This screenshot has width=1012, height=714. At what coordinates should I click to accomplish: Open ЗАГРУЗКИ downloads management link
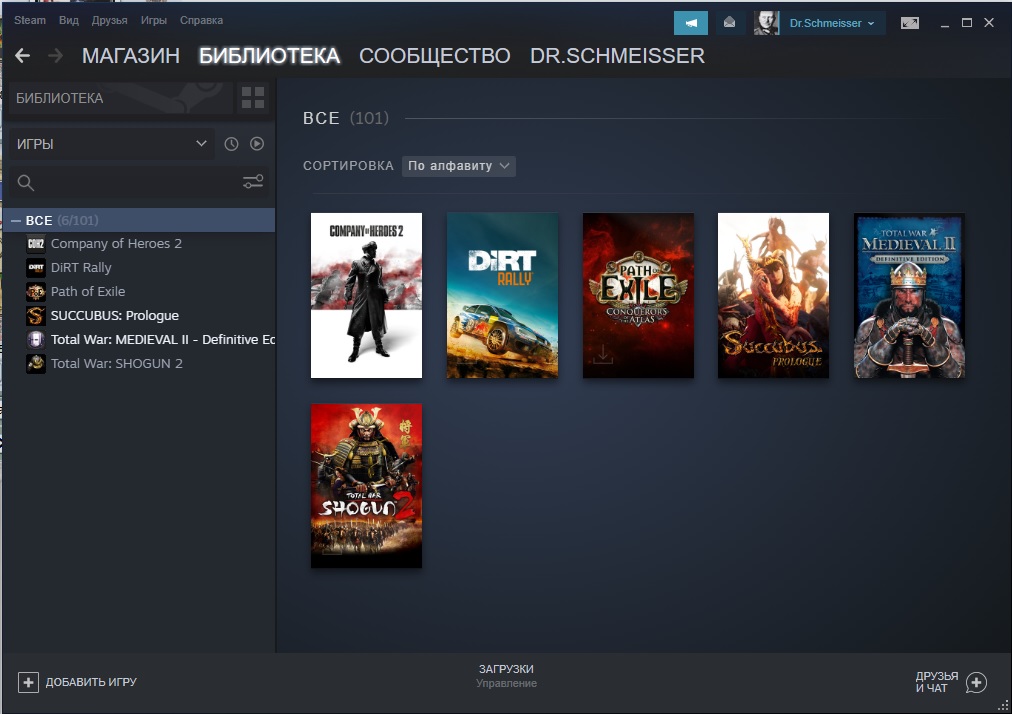tap(506, 676)
